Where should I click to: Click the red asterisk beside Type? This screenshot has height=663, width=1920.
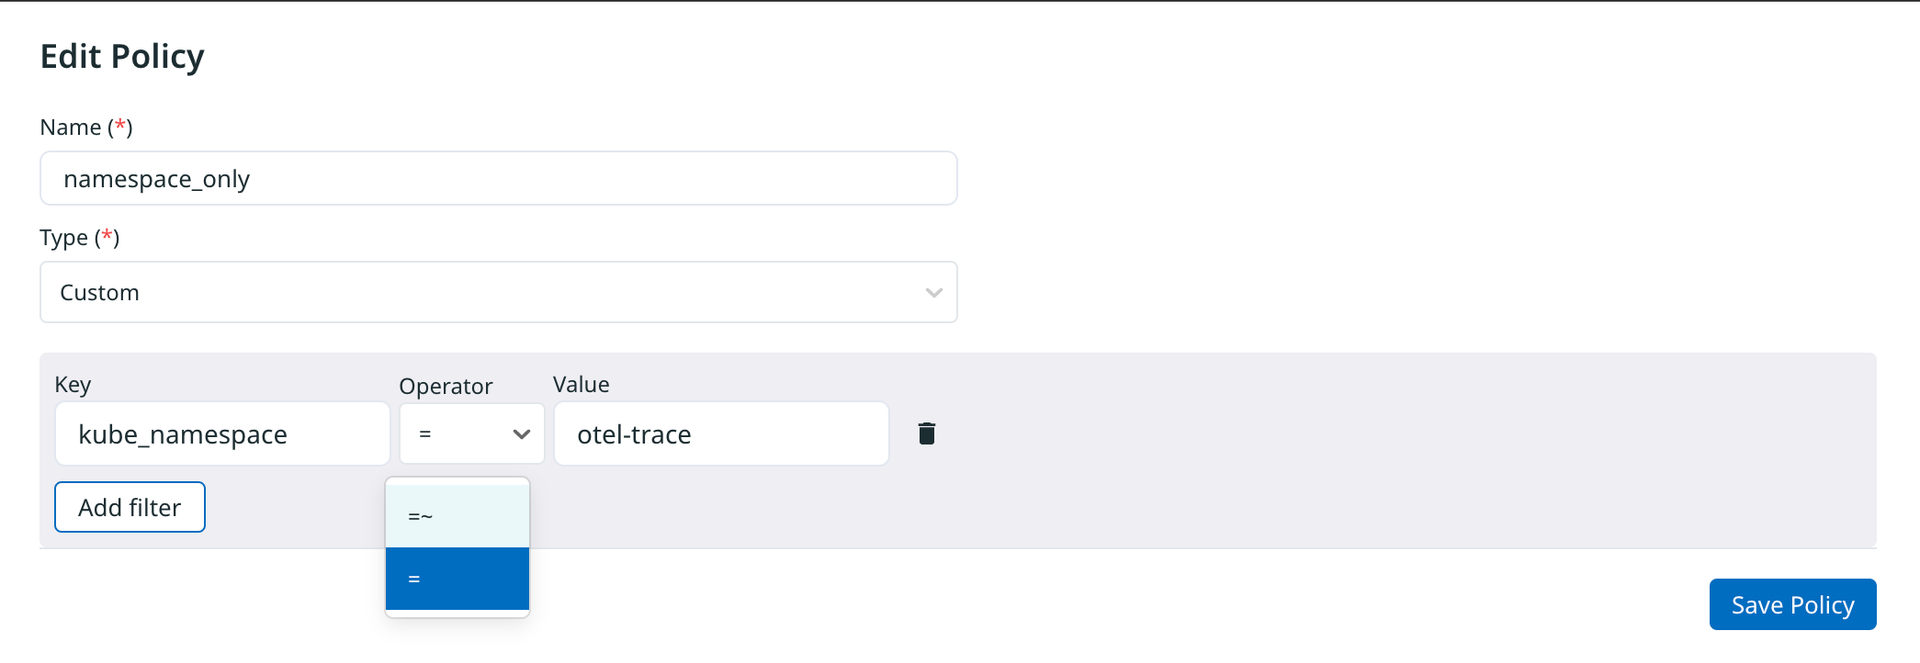(x=107, y=235)
